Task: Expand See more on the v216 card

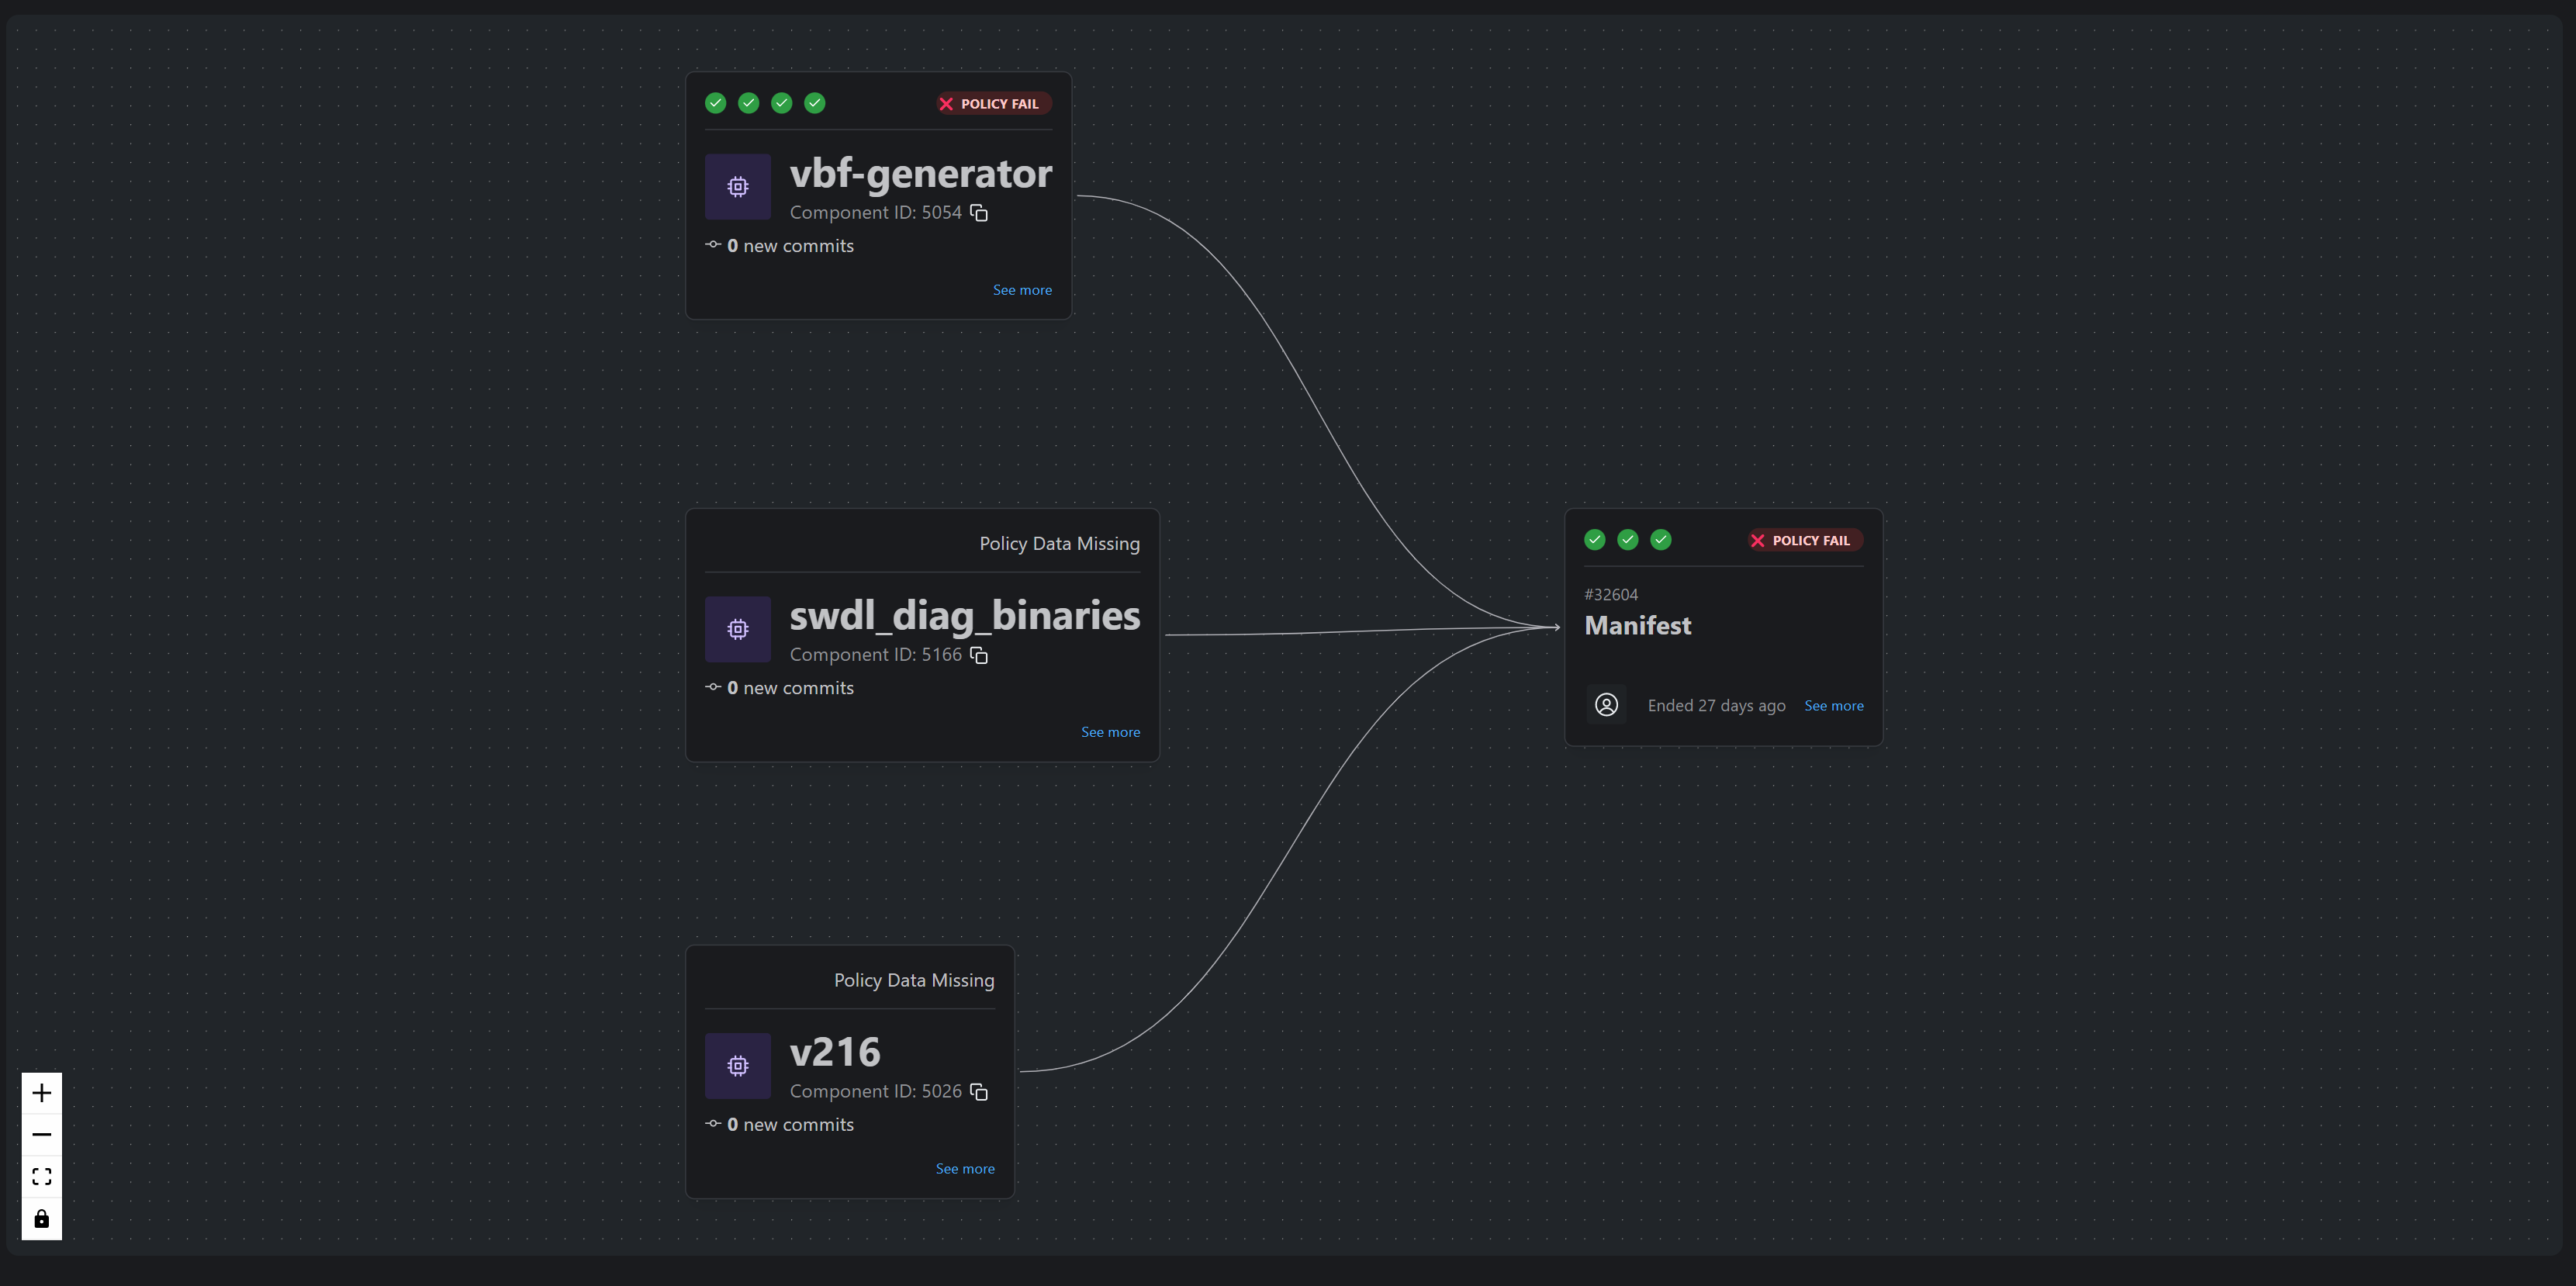Action: click(x=964, y=1168)
